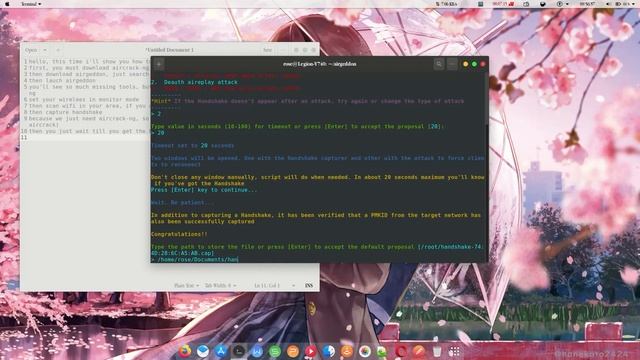640x360 pixels.
Task: Click 'Press [Enter] key to continue...' text
Action: [x=204, y=190]
